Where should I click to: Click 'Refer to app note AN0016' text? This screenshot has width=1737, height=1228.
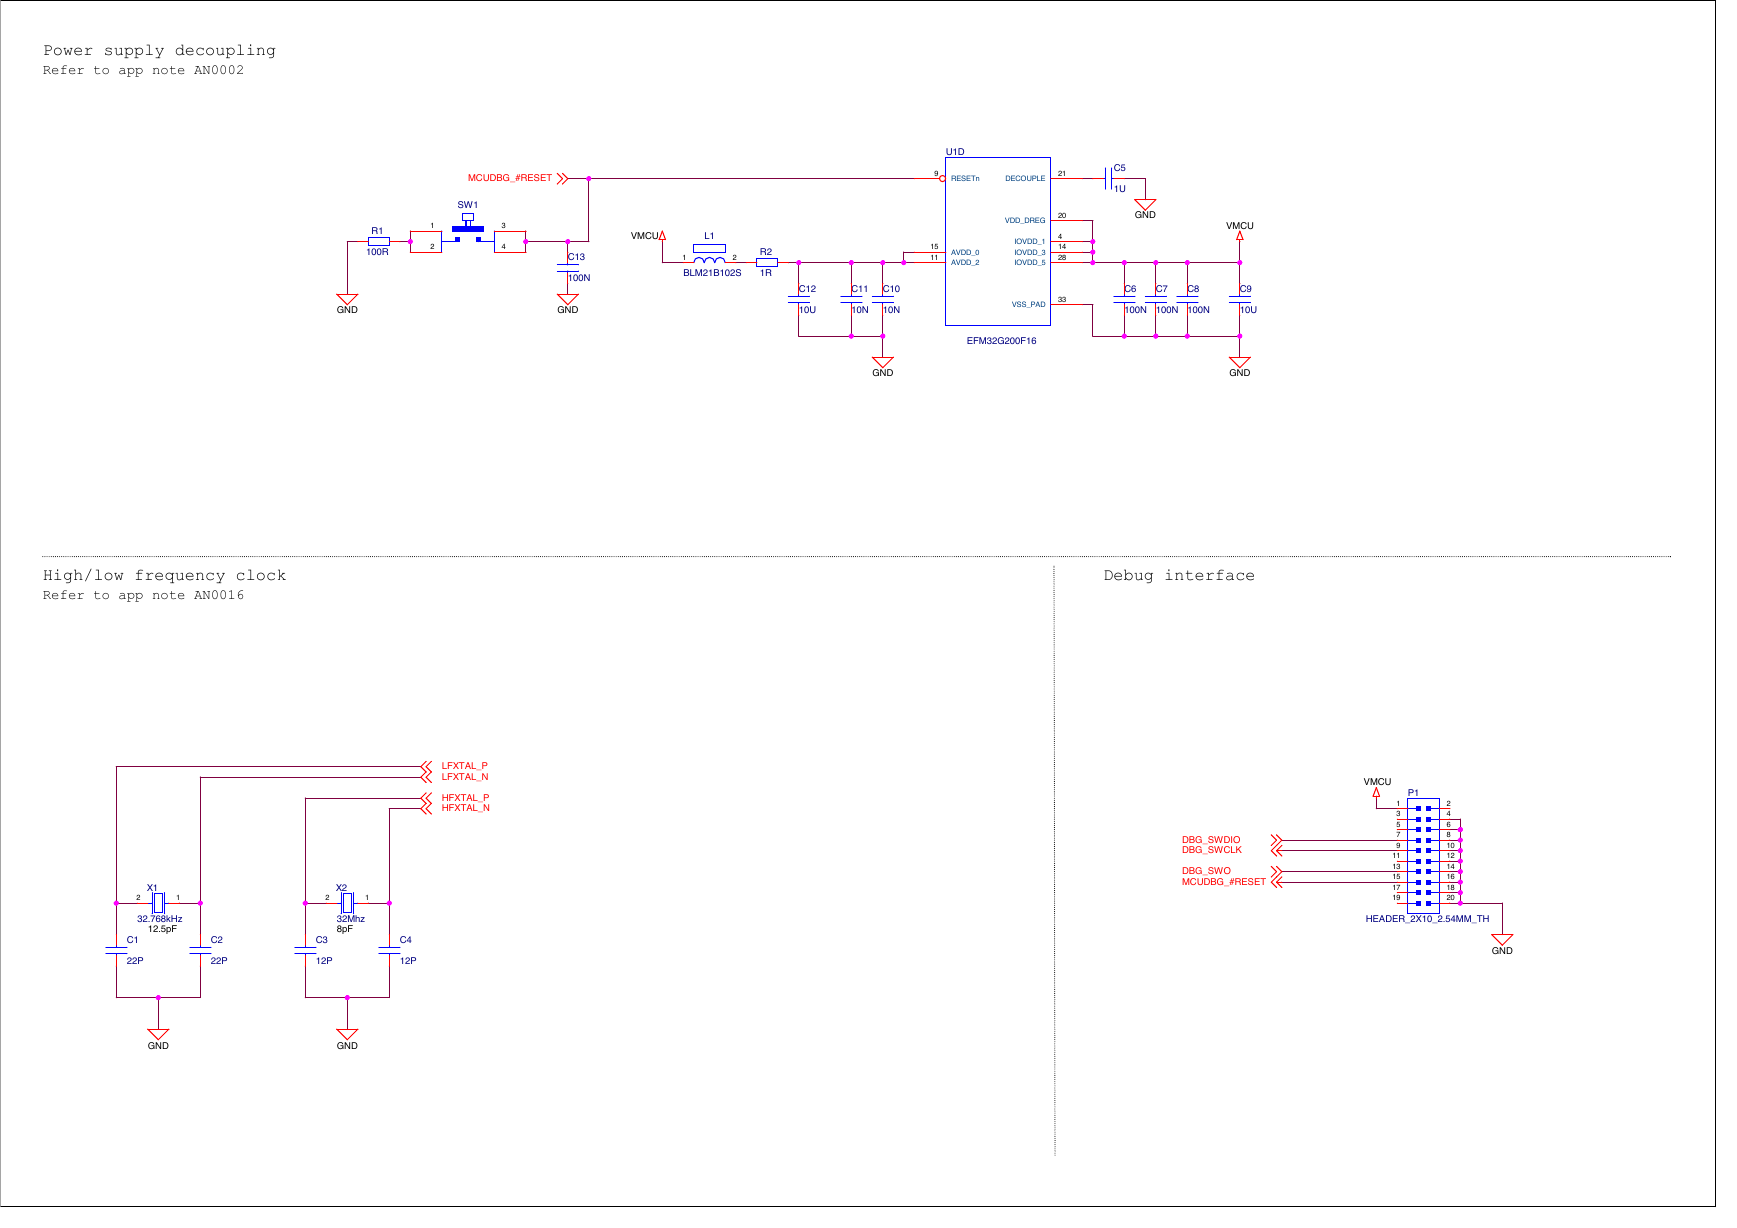click(x=143, y=595)
